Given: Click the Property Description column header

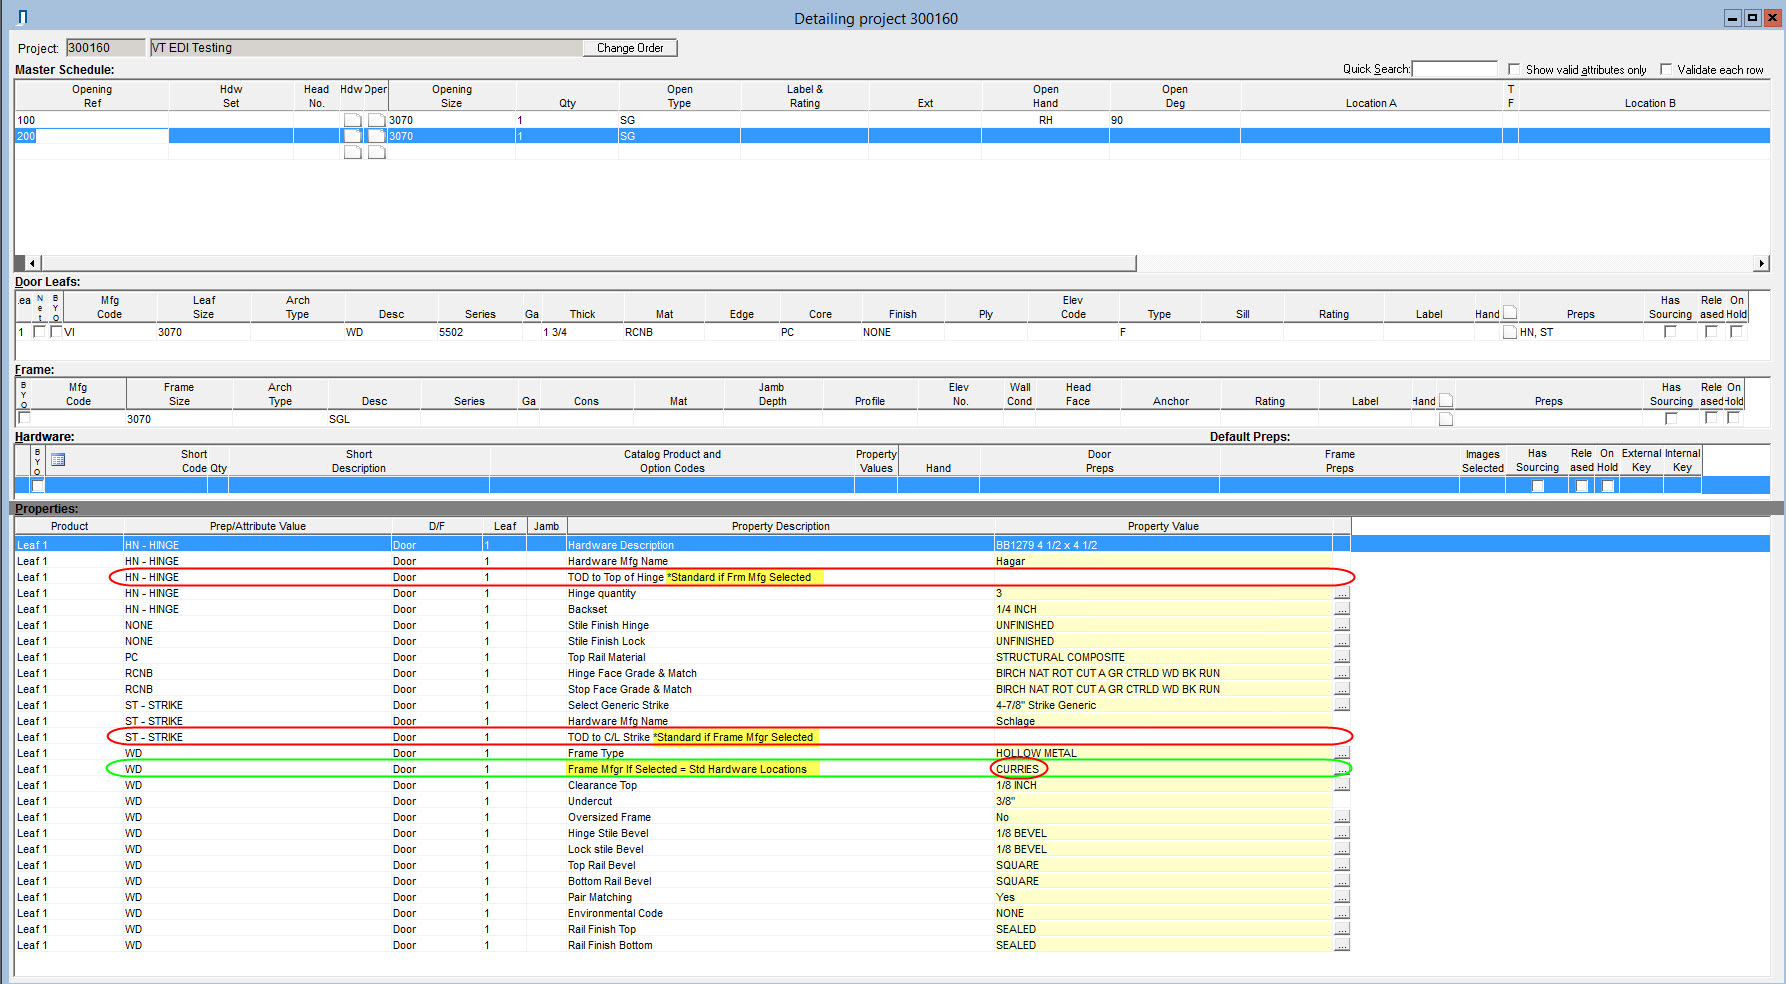Looking at the screenshot, I should coord(780,526).
